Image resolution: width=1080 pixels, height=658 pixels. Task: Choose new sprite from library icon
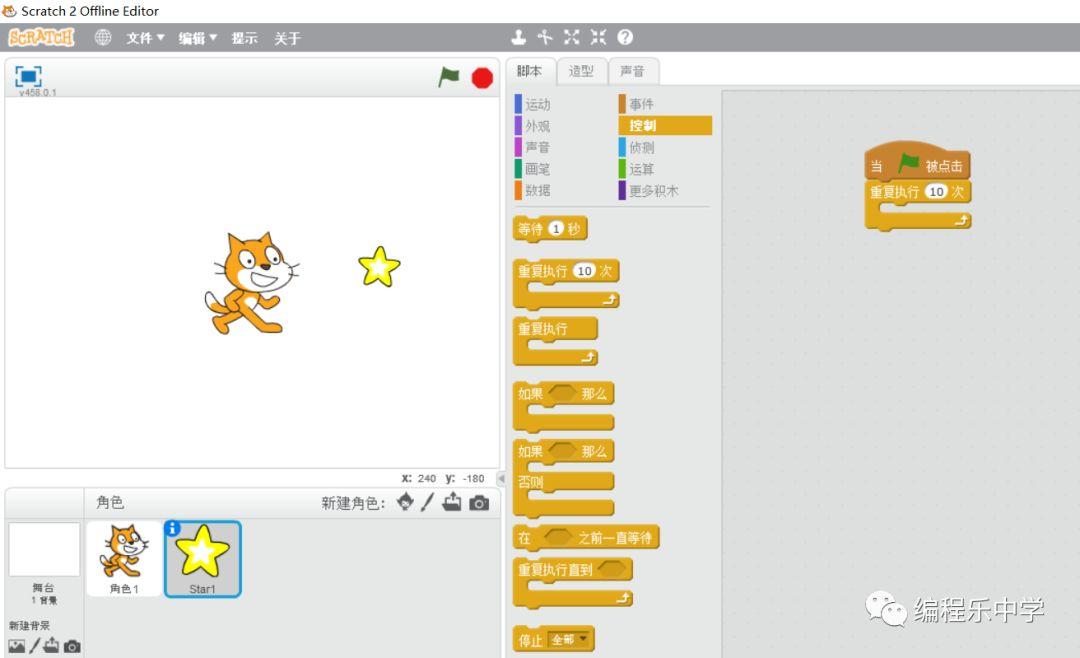coord(406,502)
